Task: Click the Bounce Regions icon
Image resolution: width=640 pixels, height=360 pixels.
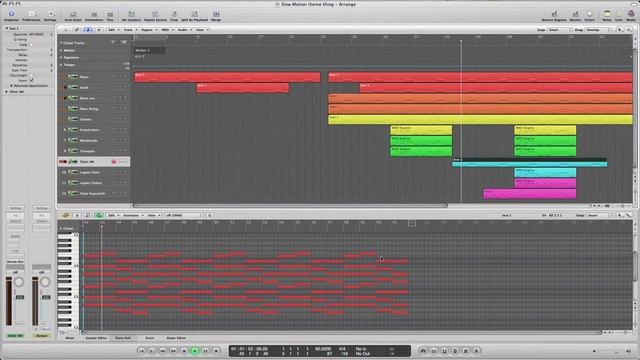Action: pyautogui.click(x=554, y=16)
